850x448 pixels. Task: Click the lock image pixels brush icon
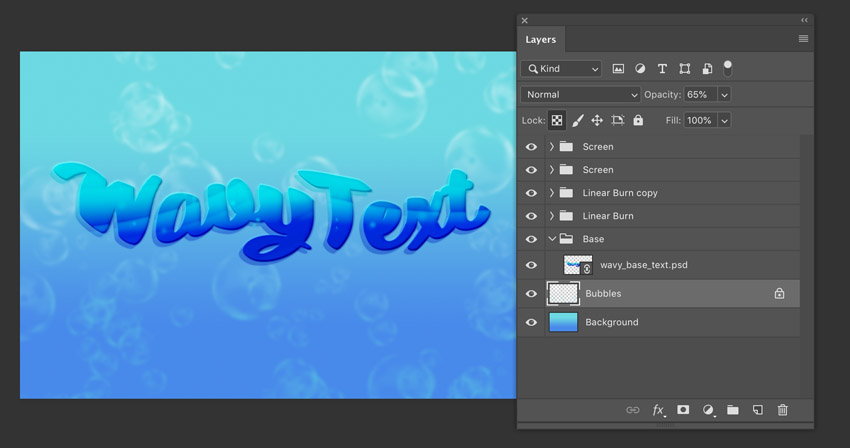point(577,120)
